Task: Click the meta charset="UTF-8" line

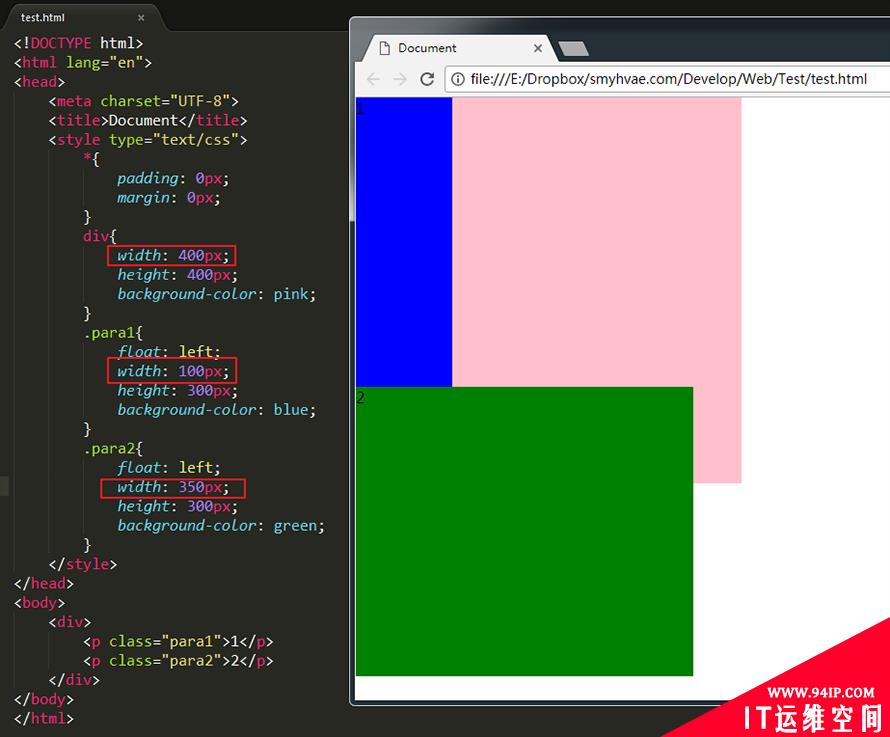Action: pyautogui.click(x=144, y=101)
